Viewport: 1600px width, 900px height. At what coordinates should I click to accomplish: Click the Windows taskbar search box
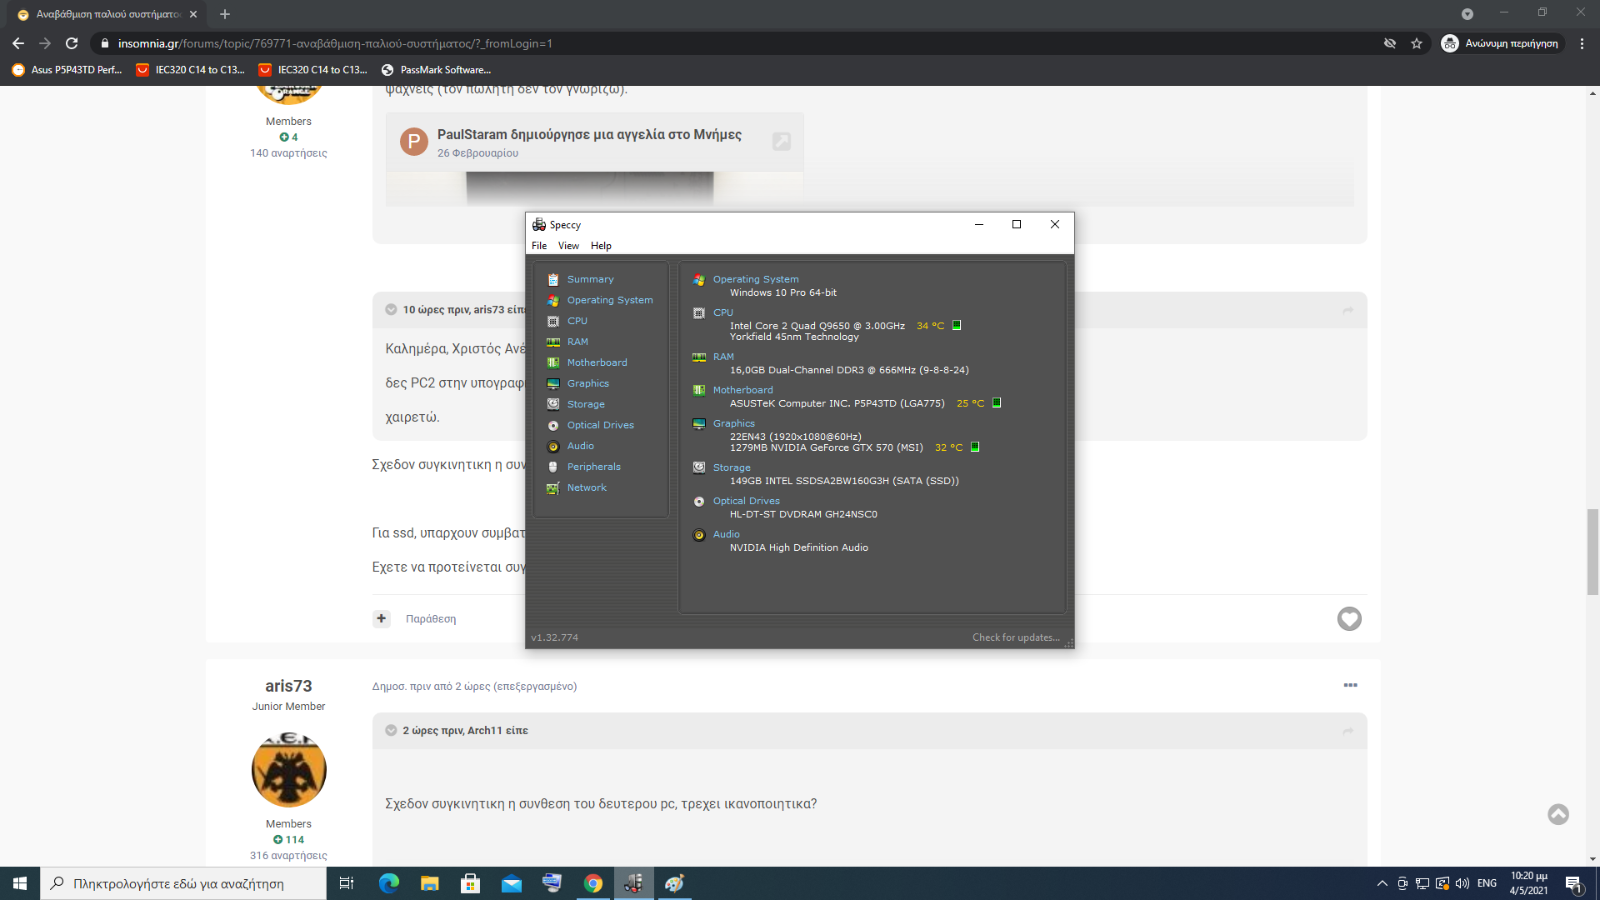183,884
